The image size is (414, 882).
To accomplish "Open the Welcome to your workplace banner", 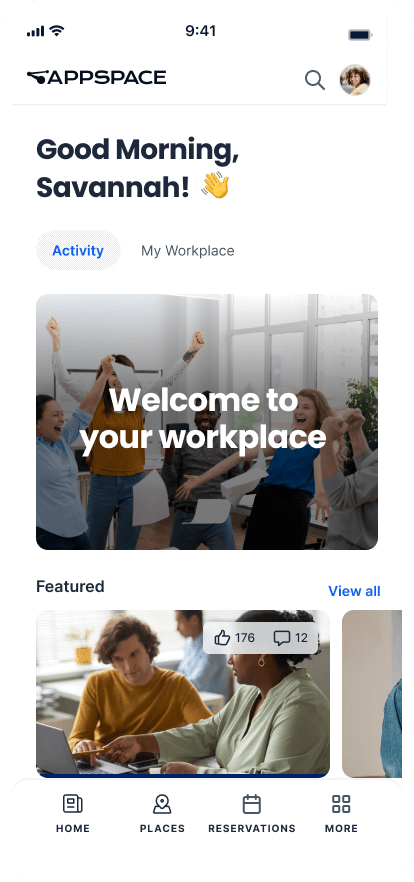I will point(207,422).
